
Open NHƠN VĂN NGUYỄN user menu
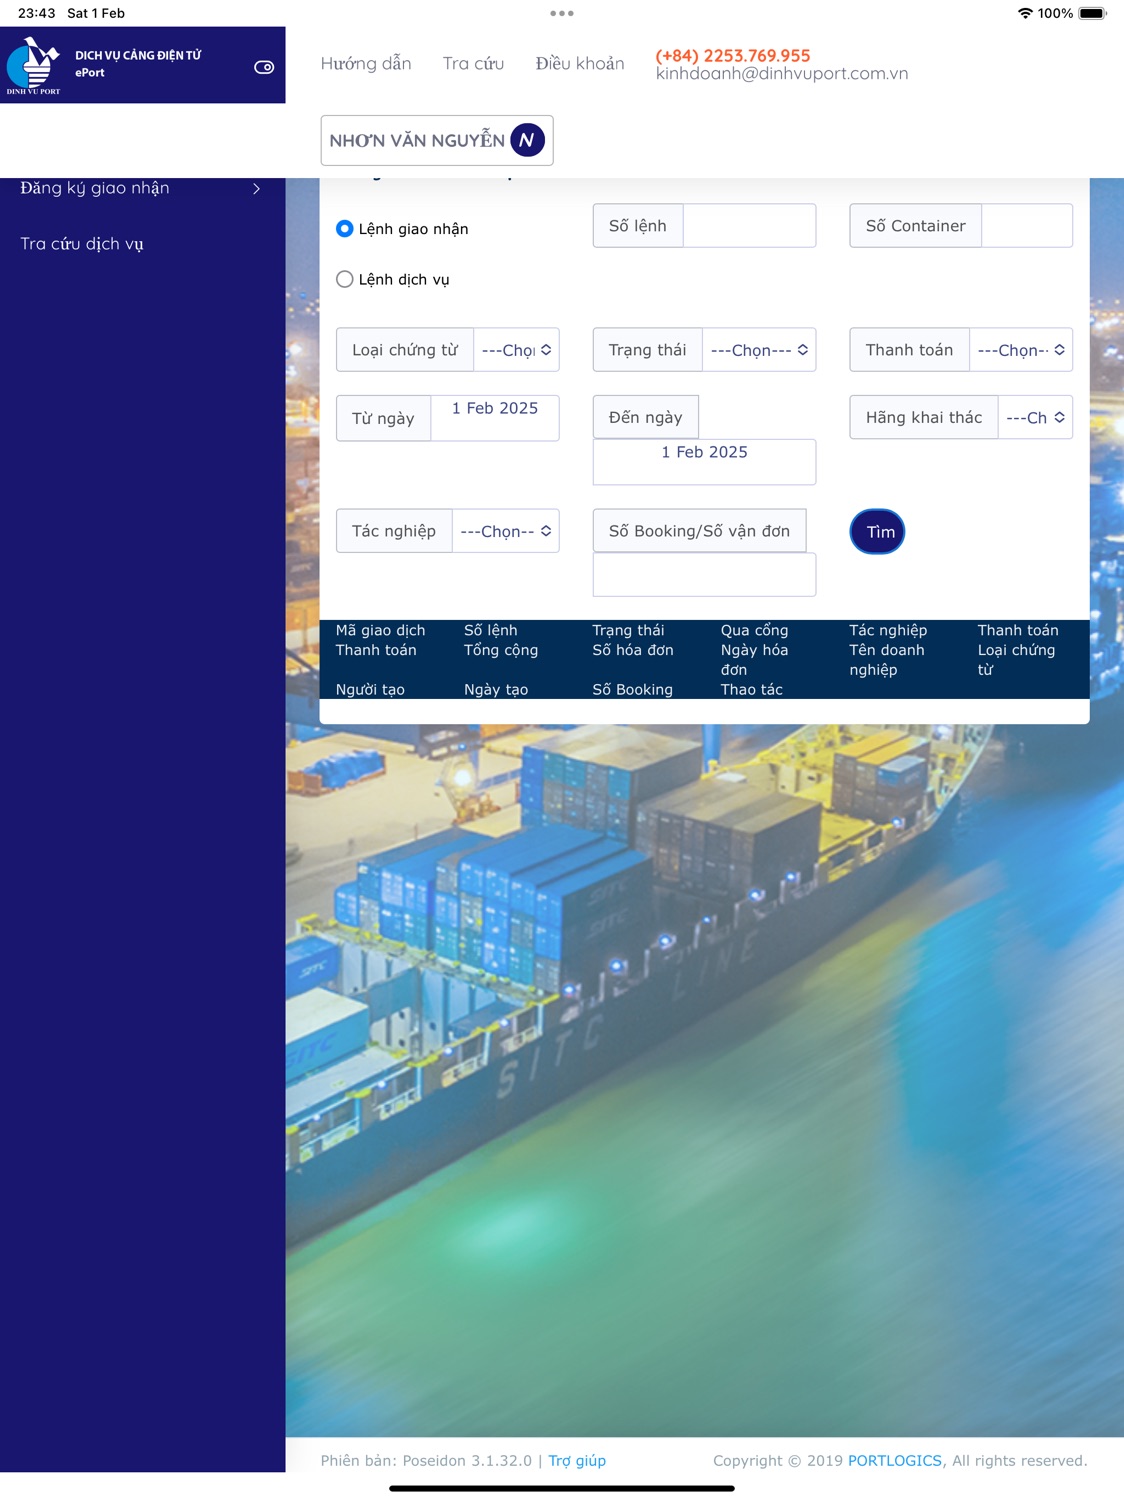pos(437,140)
